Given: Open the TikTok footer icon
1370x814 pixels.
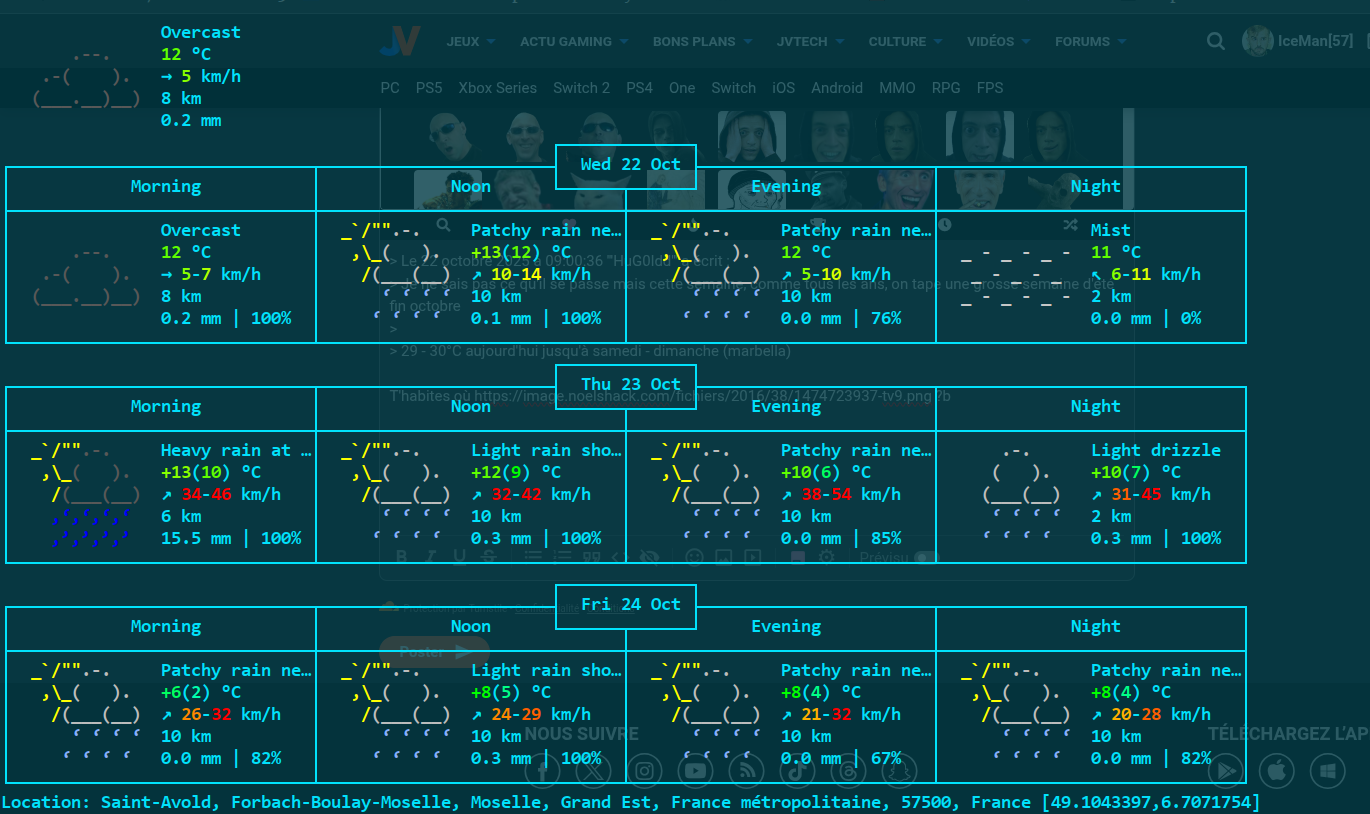Looking at the screenshot, I should click(798, 770).
